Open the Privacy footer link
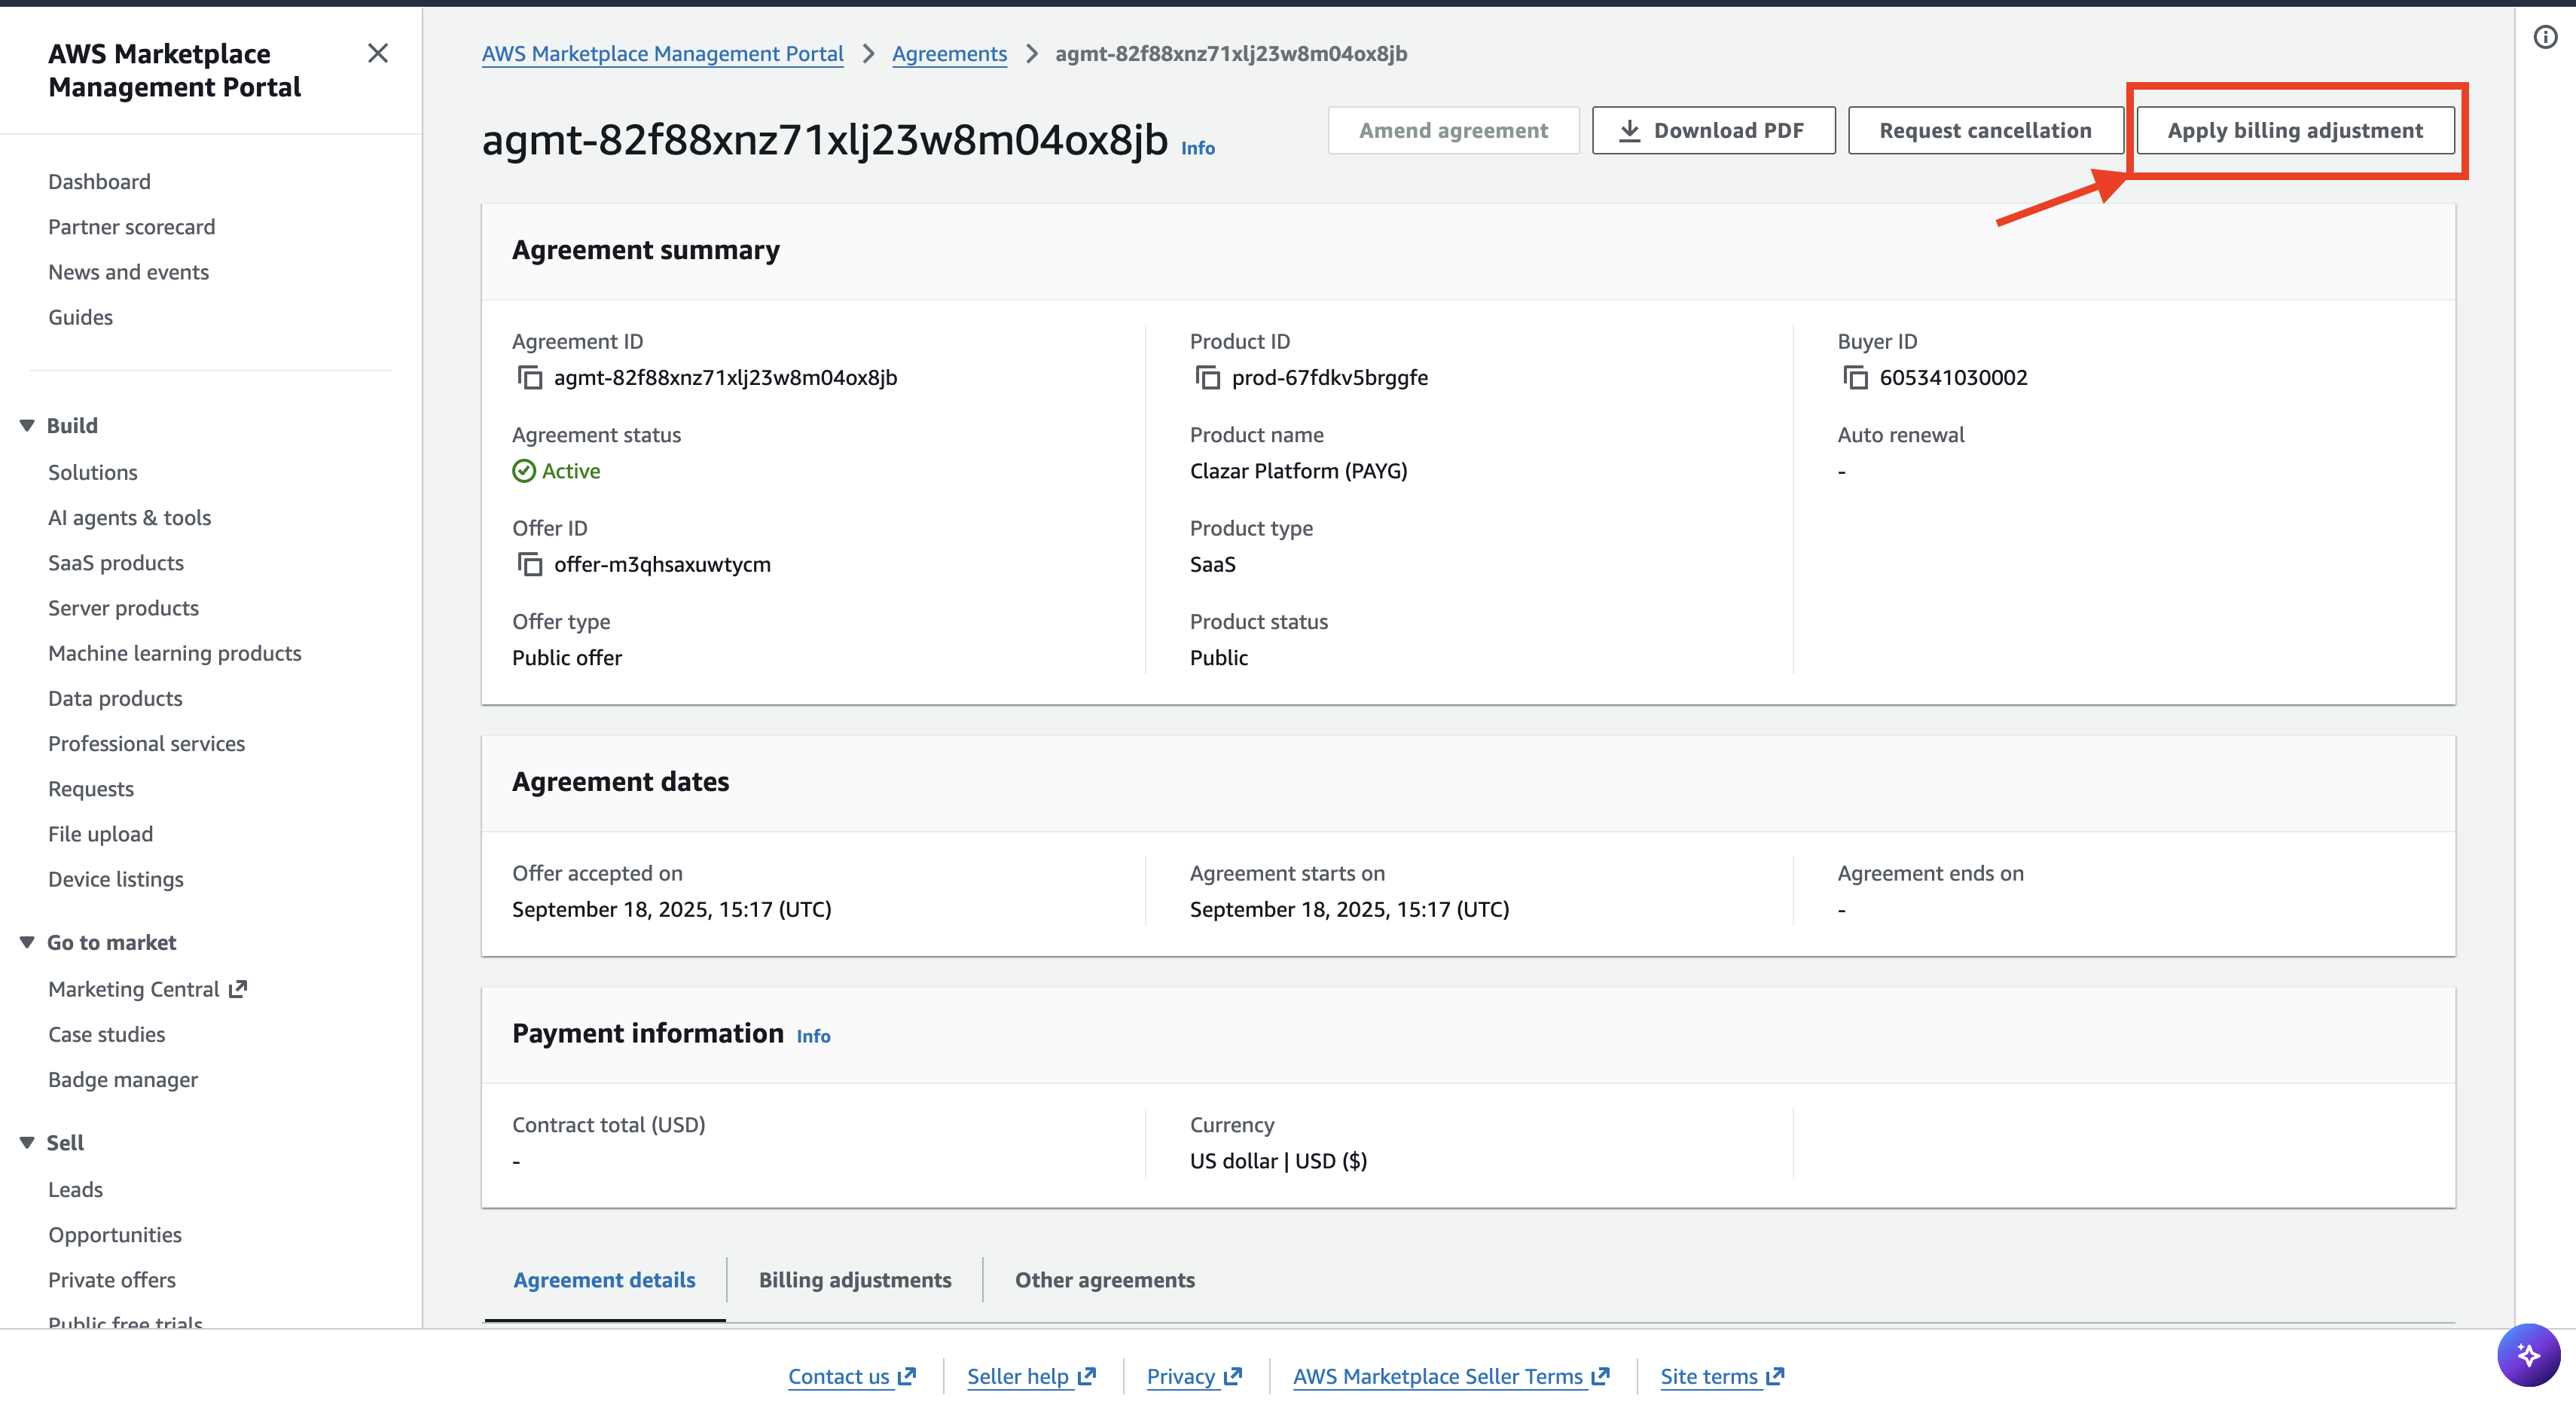 1194,1376
